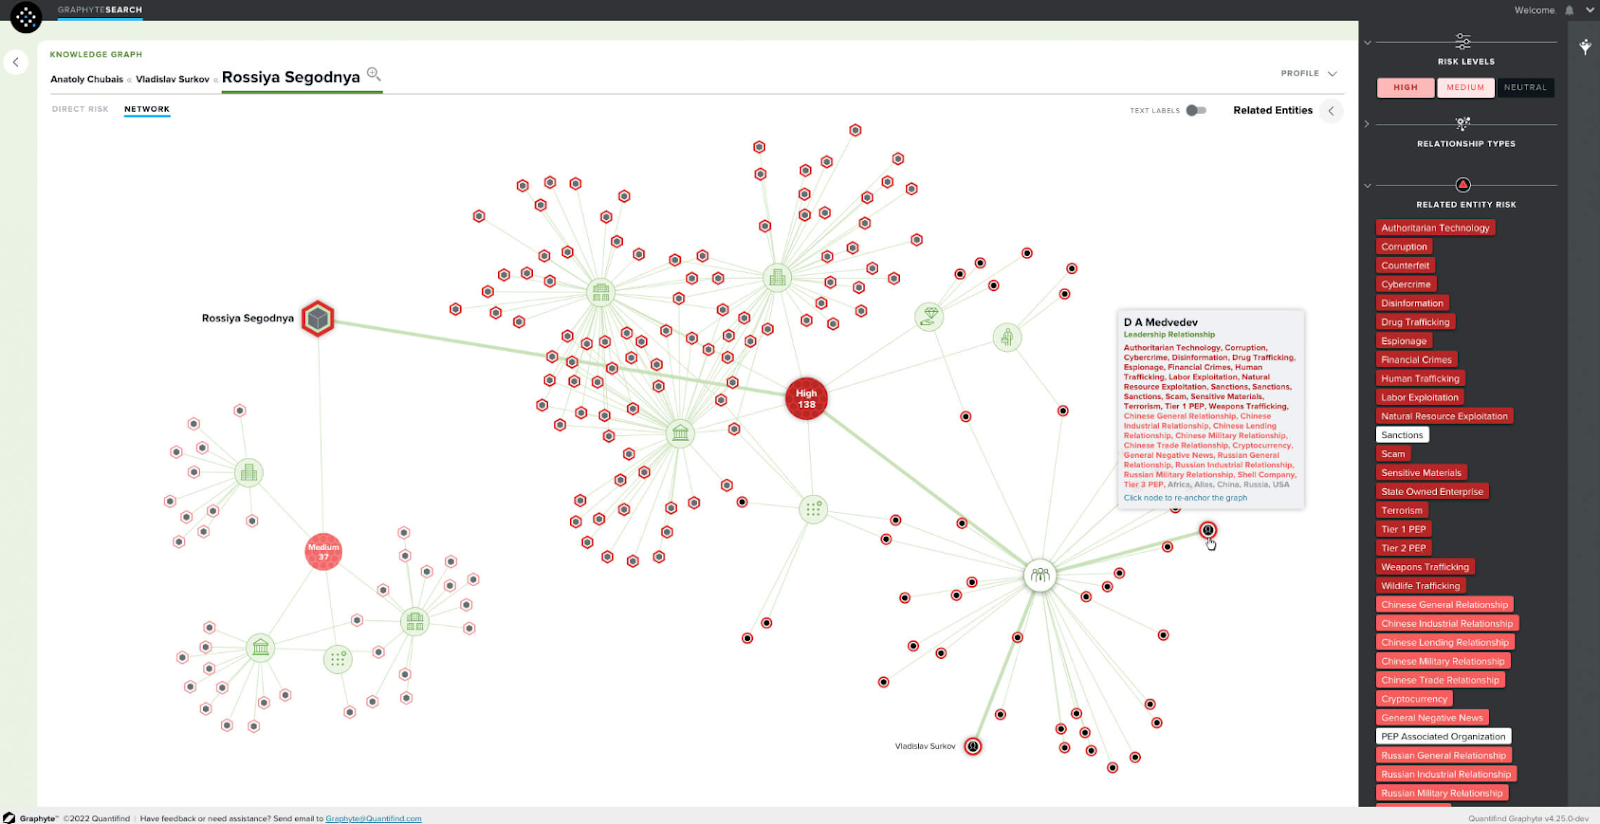Screen dimensions: 1600x824
Task: Click the tall building node at top right cluster
Action: pyautogui.click(x=777, y=278)
